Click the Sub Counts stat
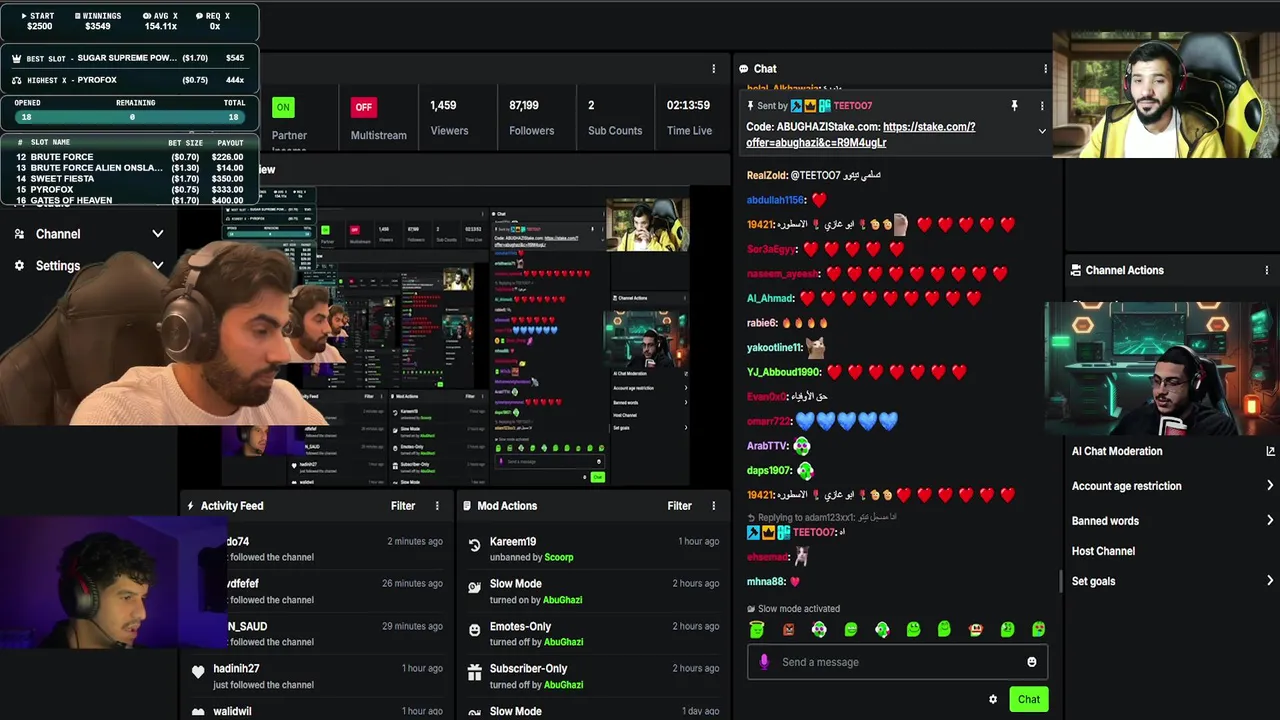Screen dimensions: 1280x720 tap(615, 117)
